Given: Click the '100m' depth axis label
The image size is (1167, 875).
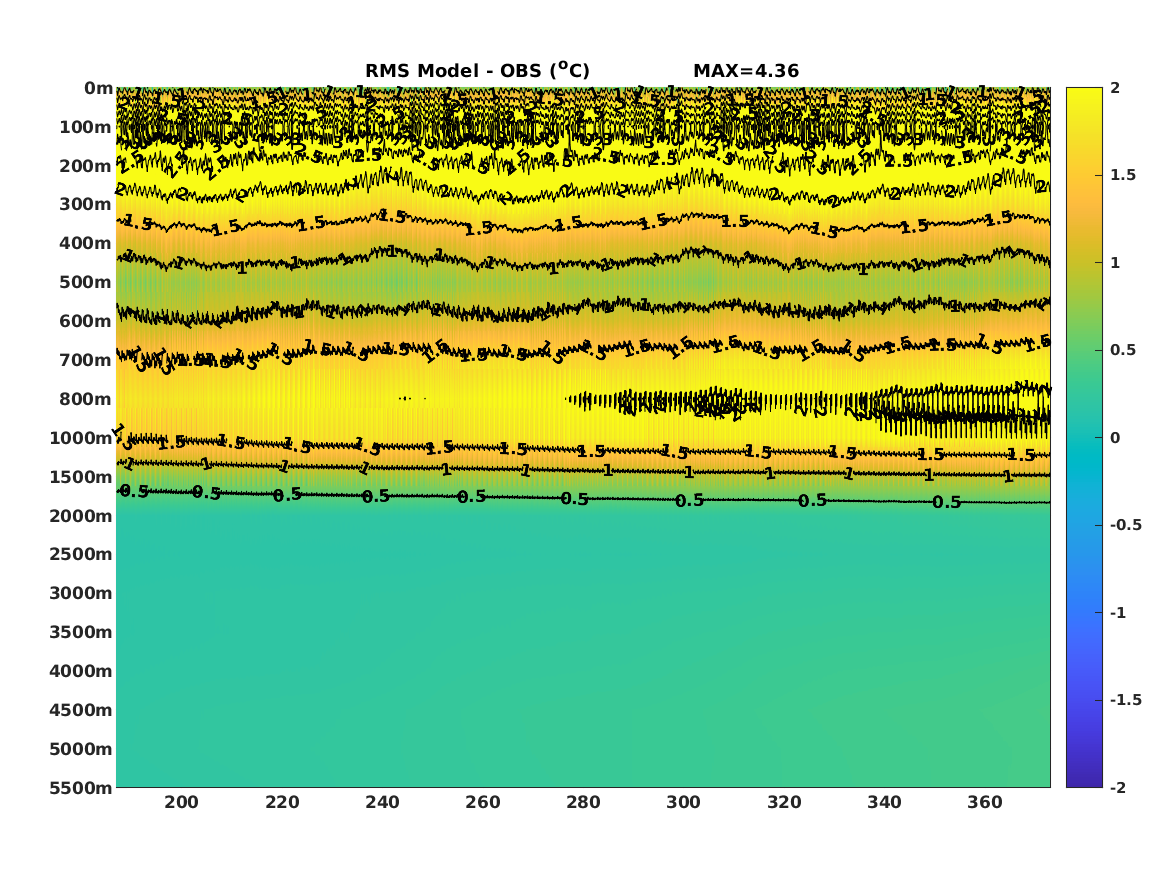Looking at the screenshot, I should 86,127.
